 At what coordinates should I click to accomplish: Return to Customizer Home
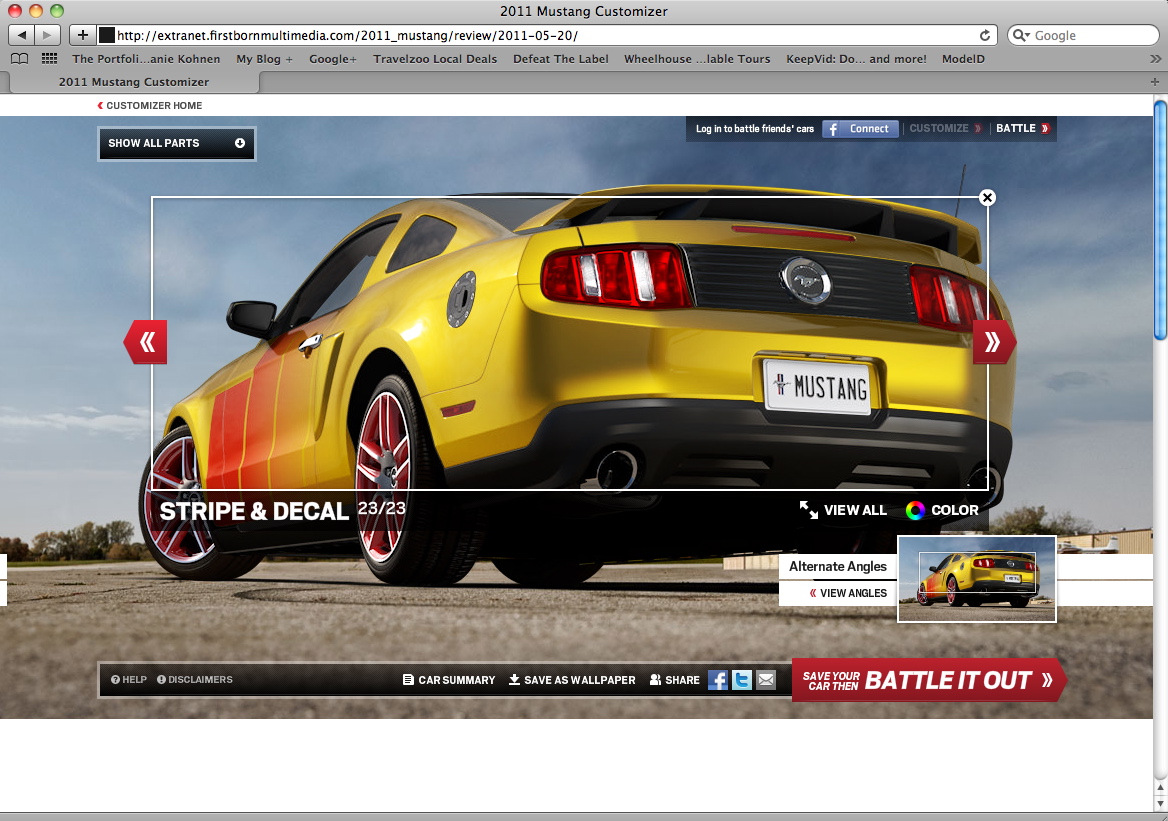(x=149, y=105)
